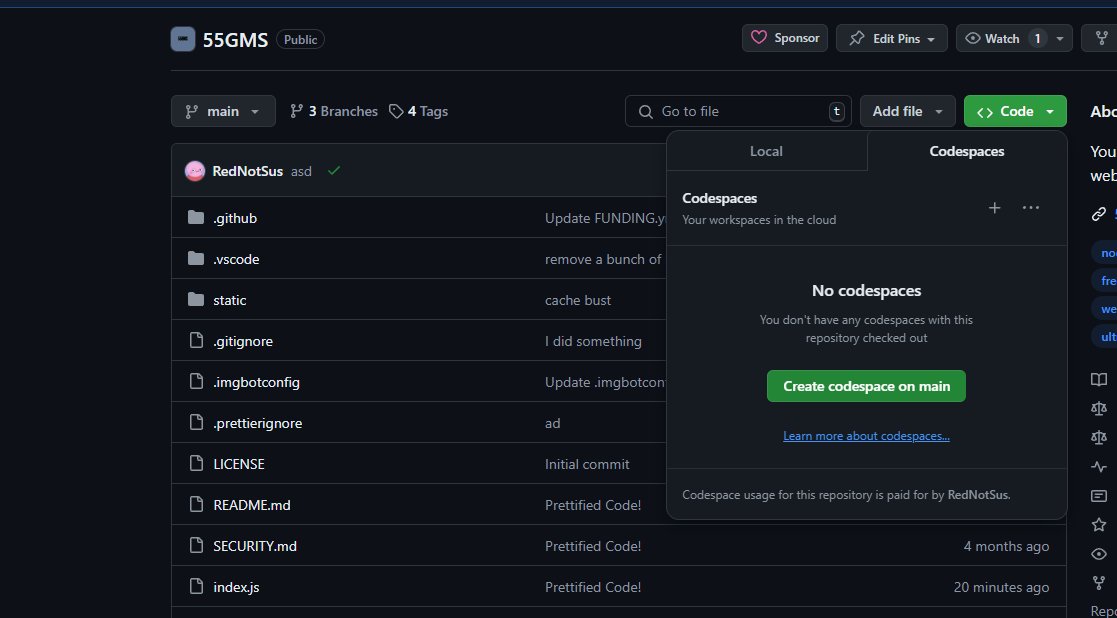Image resolution: width=1117 pixels, height=618 pixels.
Task: Open the Initial commit message
Action: pyautogui.click(x=587, y=464)
